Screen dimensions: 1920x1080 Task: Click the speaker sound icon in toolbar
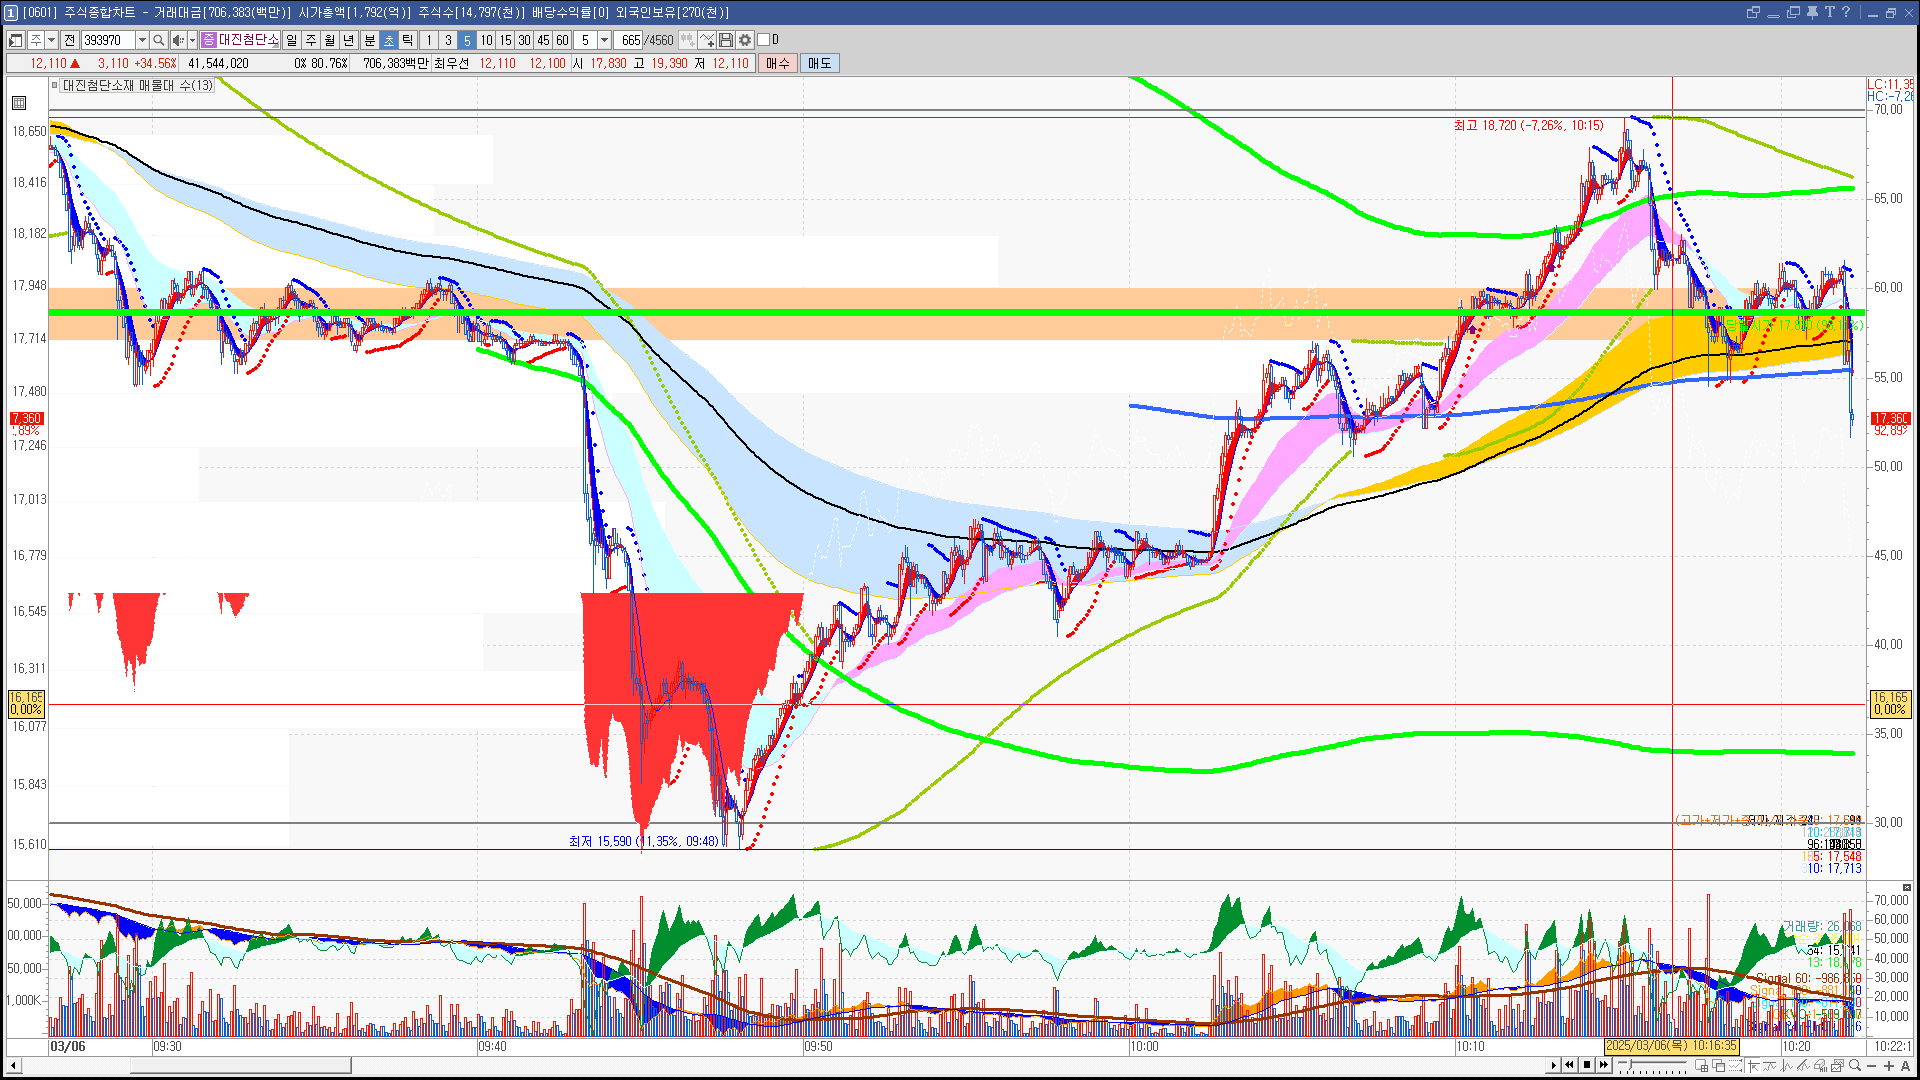coord(177,40)
